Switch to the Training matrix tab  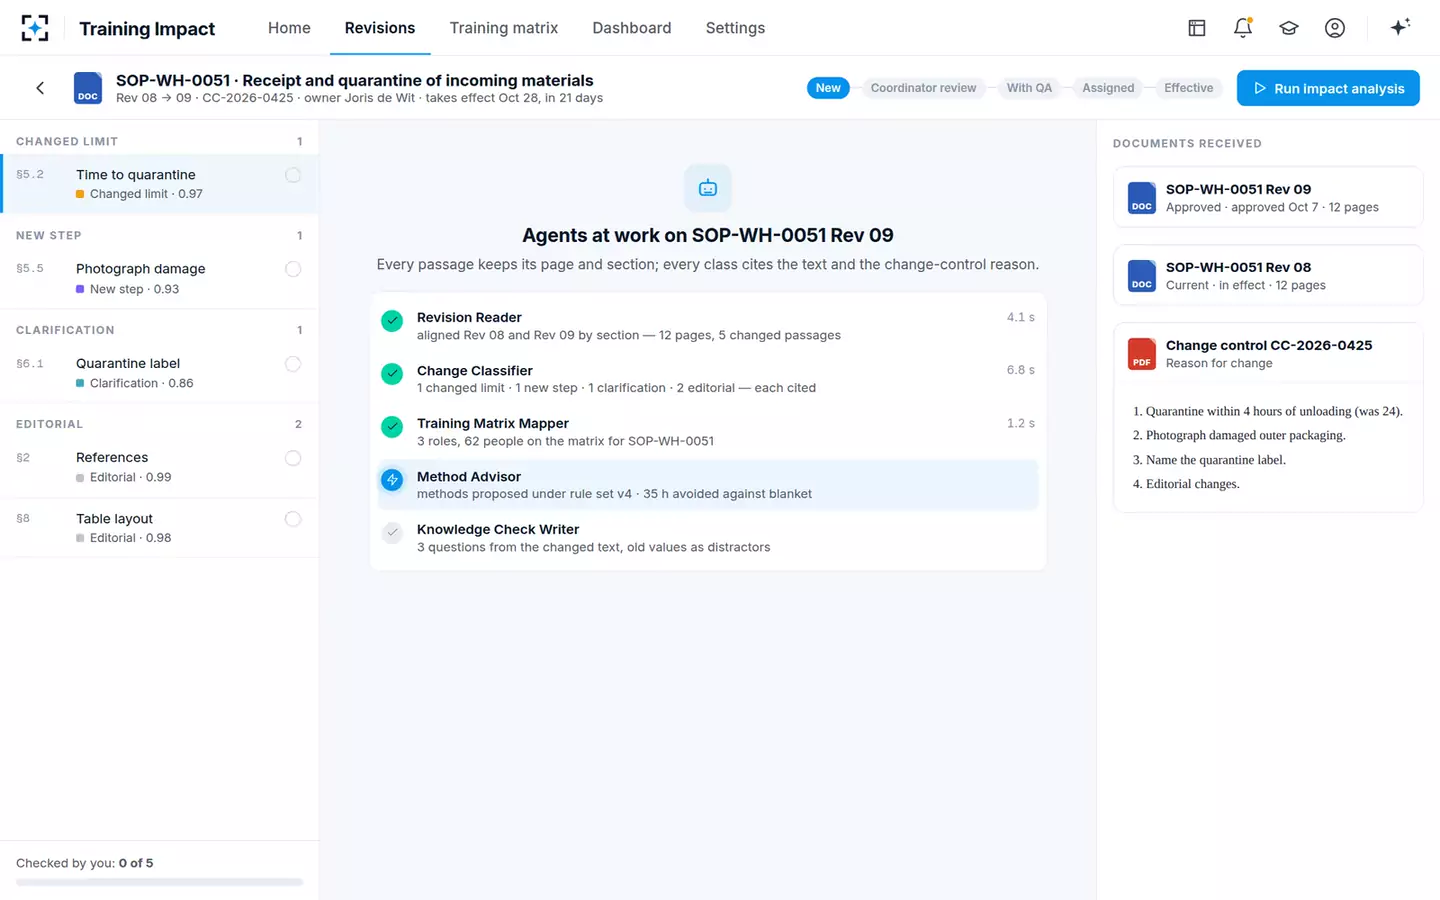[x=504, y=28]
